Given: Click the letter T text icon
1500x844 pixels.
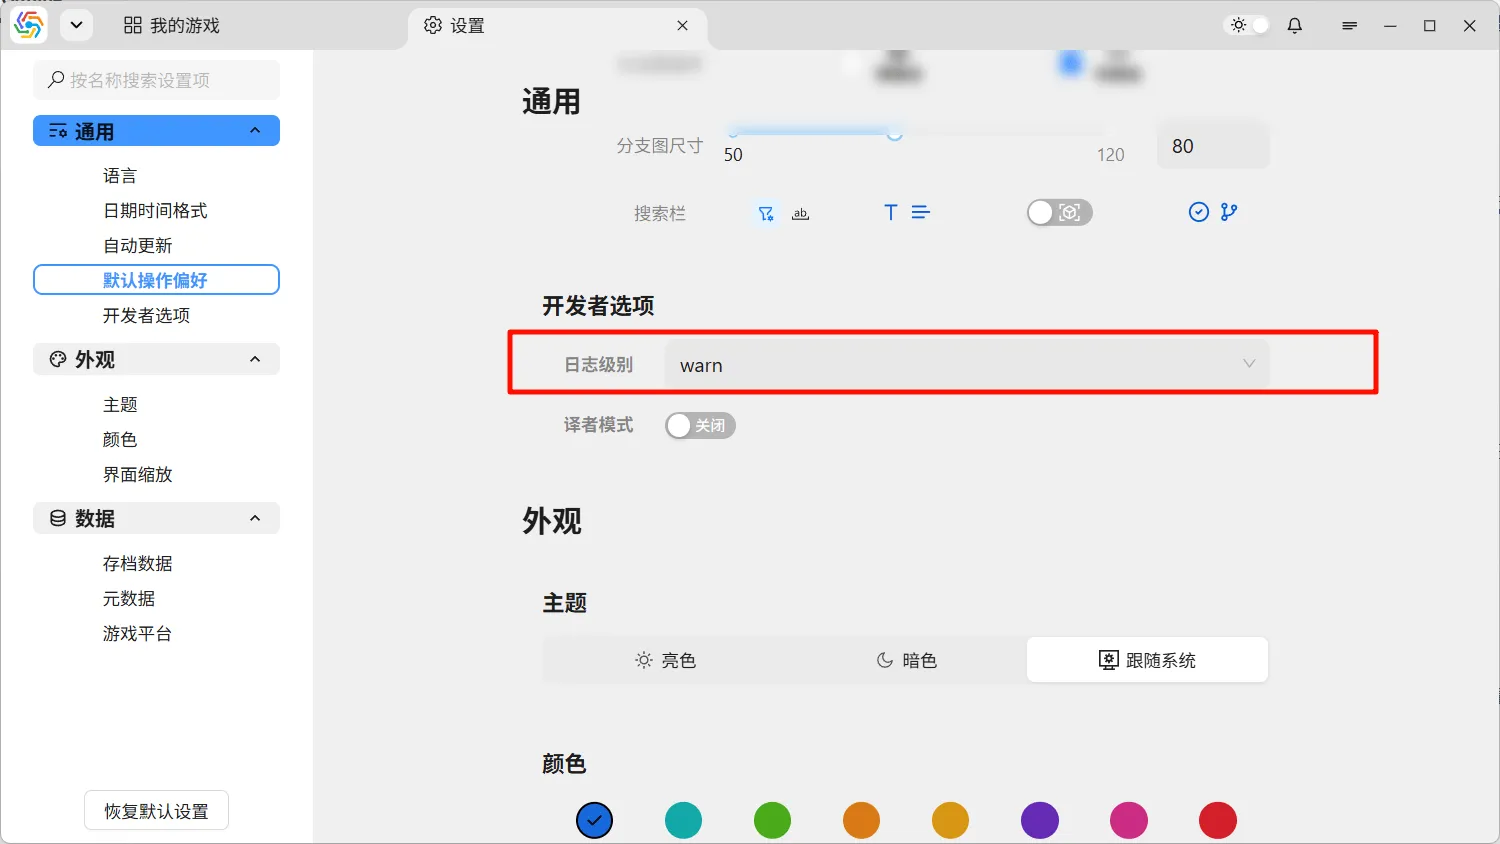Looking at the screenshot, I should [x=890, y=212].
